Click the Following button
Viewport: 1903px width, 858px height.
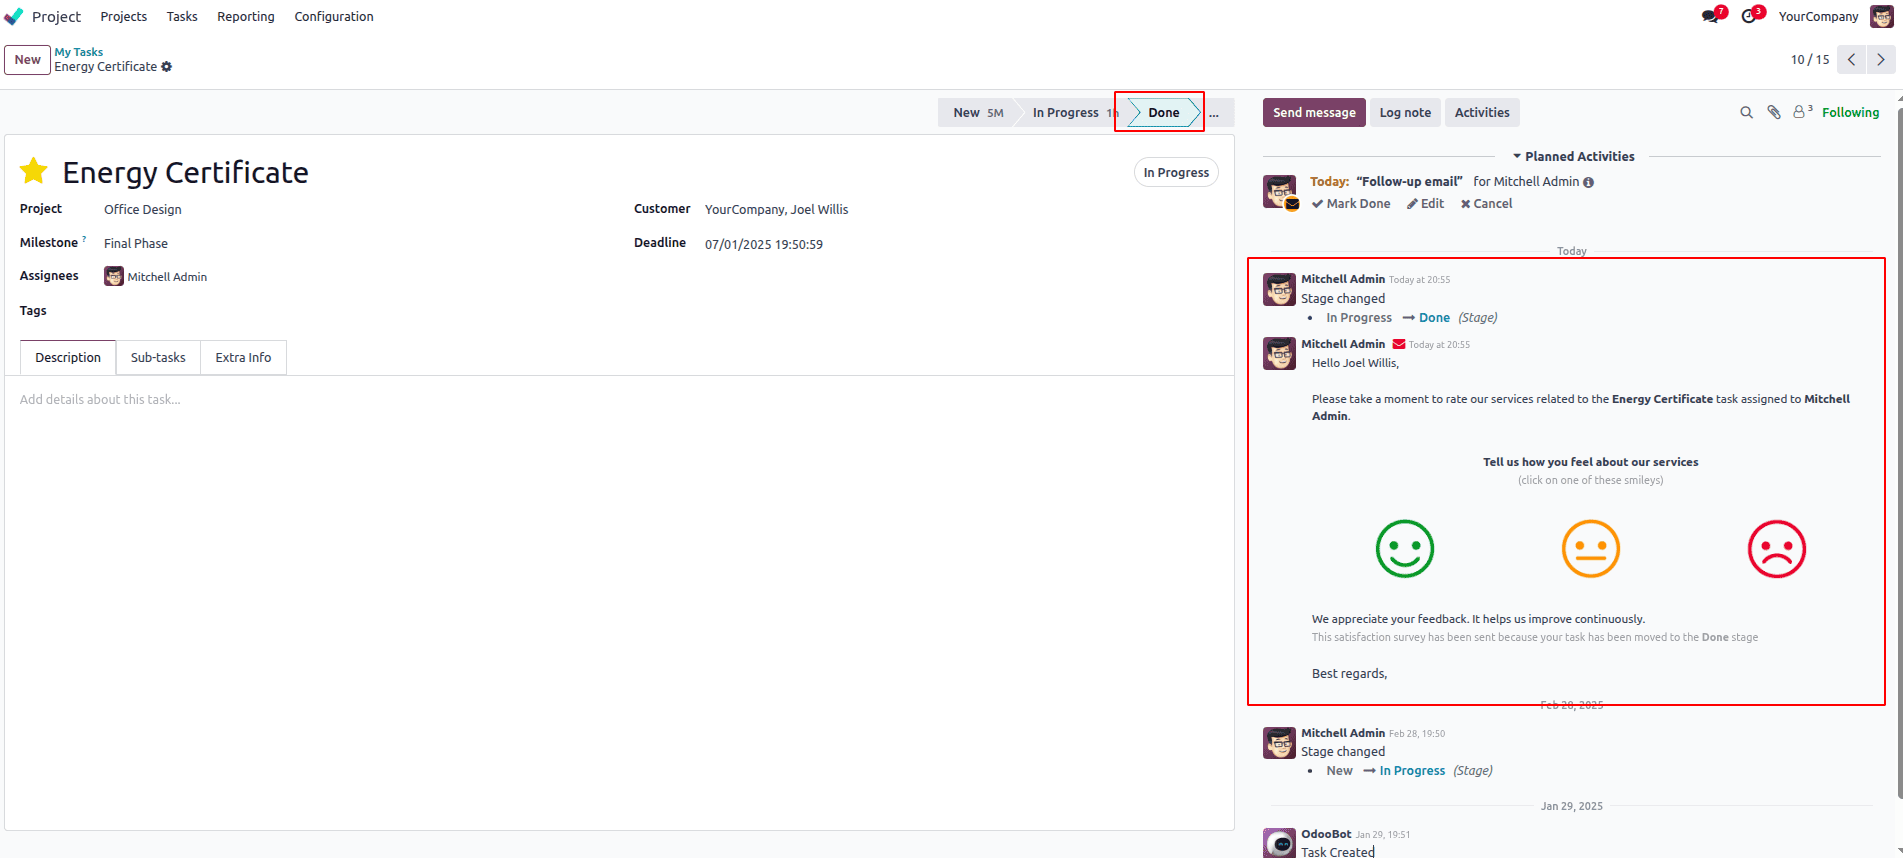1850,113
